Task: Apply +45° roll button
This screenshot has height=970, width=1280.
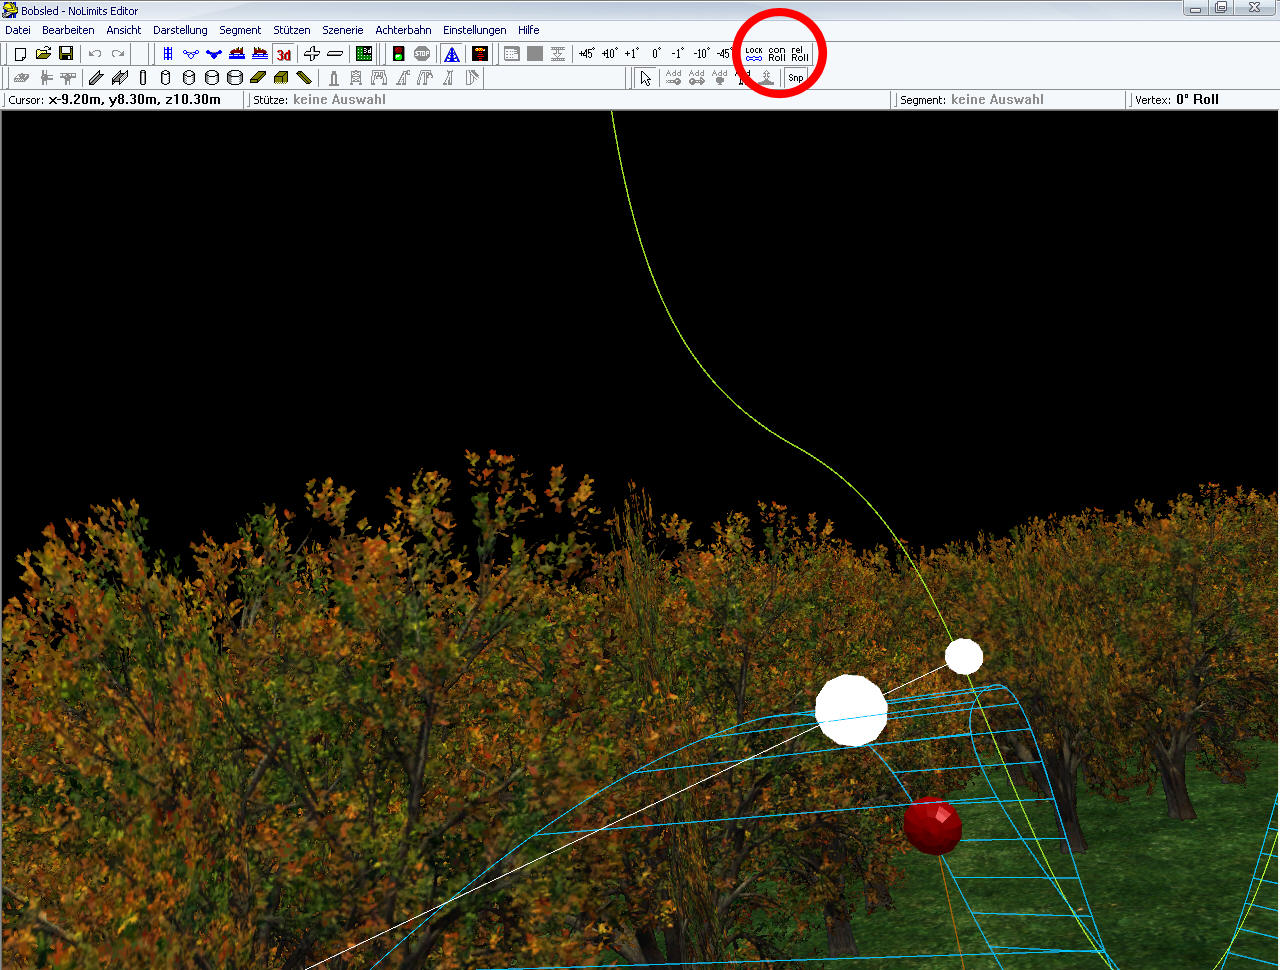Action: tap(586, 54)
